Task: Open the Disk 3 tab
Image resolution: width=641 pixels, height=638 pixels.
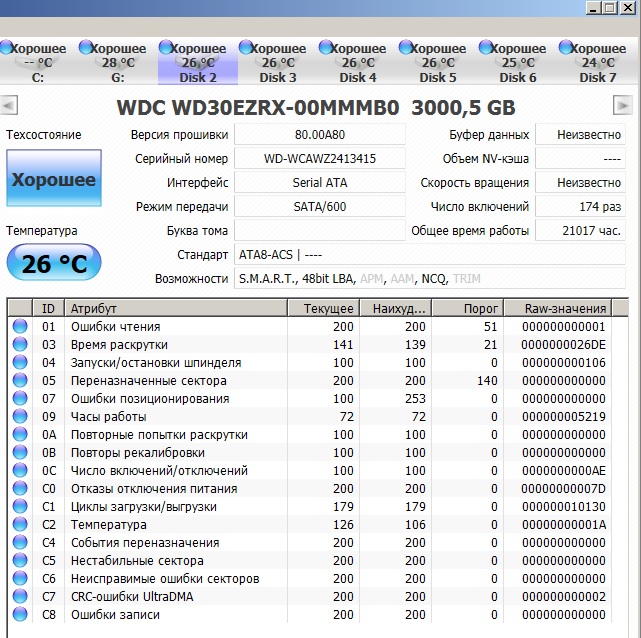Action: tap(278, 62)
